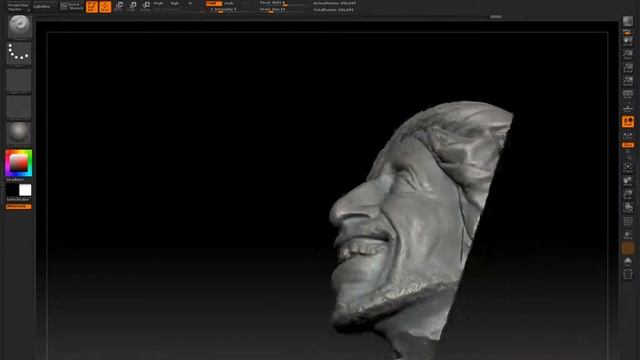Image resolution: width=640 pixels, height=360 pixels.
Task: Click right-shelf Rotate view icon
Action: tap(628, 208)
